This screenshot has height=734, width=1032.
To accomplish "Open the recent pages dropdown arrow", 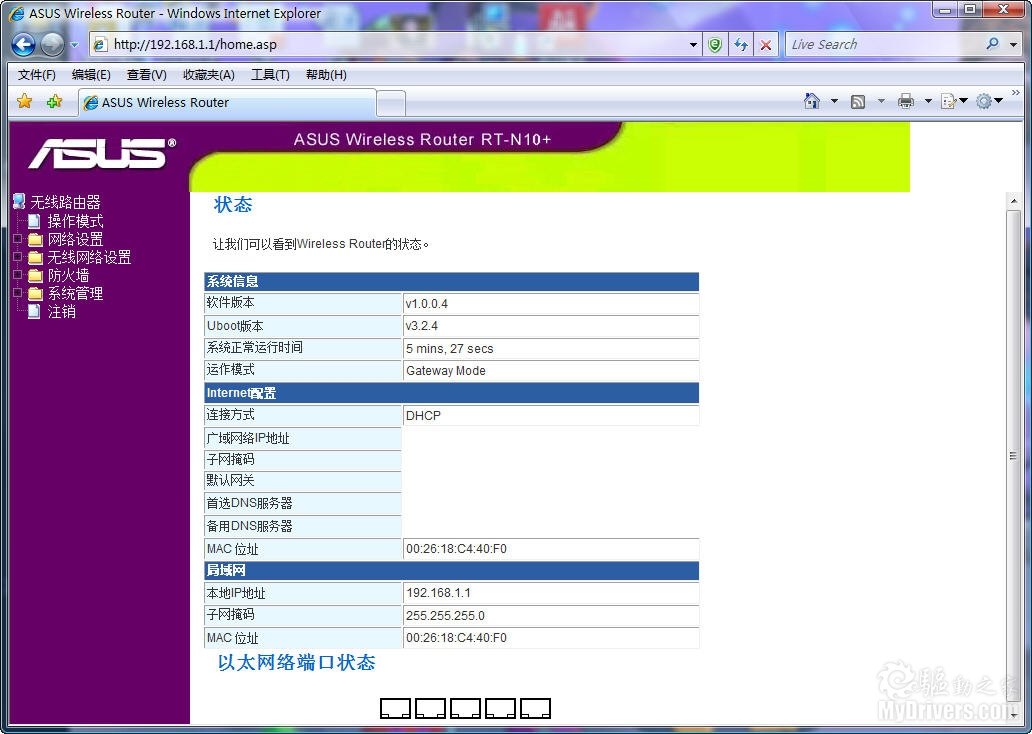I will click(74, 45).
